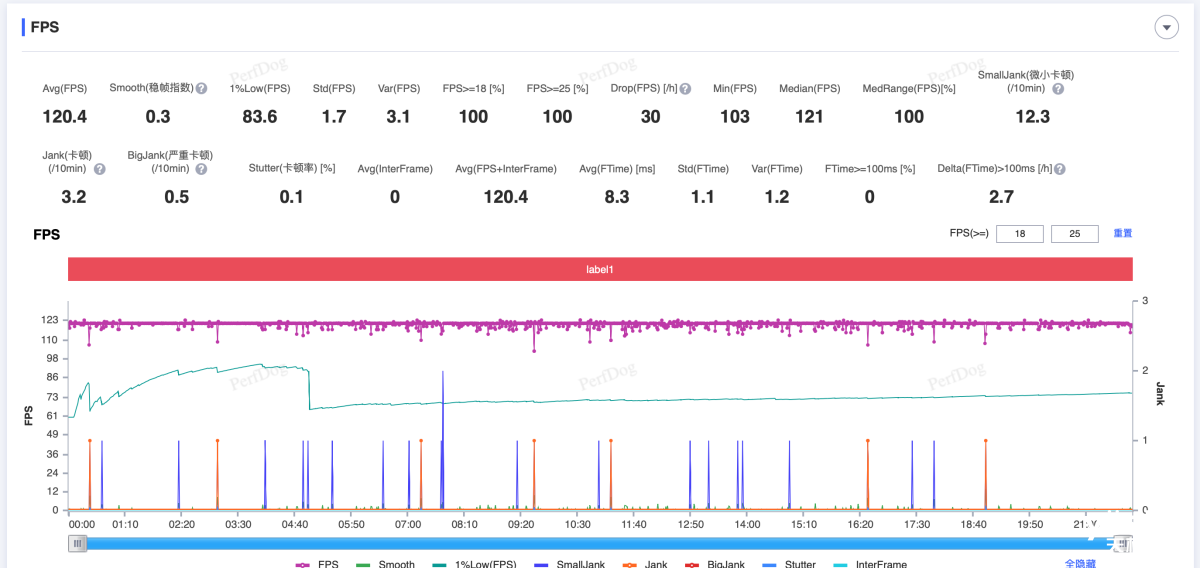1200x568 pixels.
Task: Toggle BigJank series in legend
Action: pos(714,564)
